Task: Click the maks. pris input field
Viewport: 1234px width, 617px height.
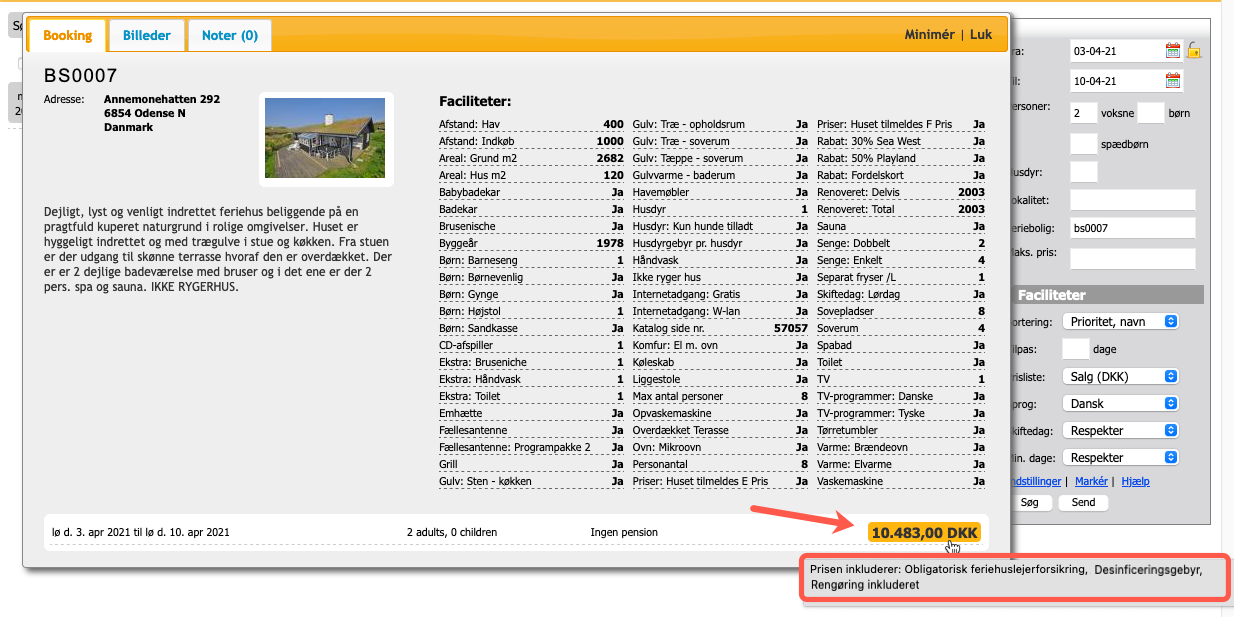Action: 1133,258
